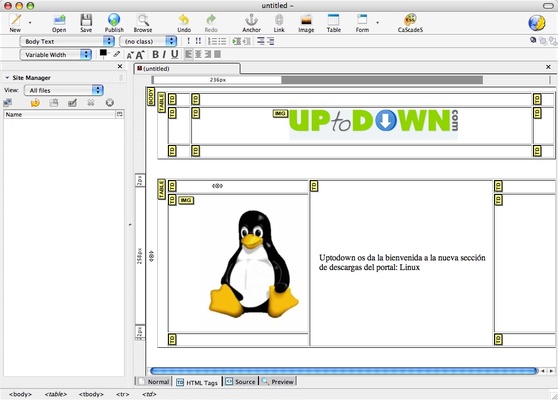
Task: Open the Body Text paragraph format dropdown
Action: click(x=67, y=41)
